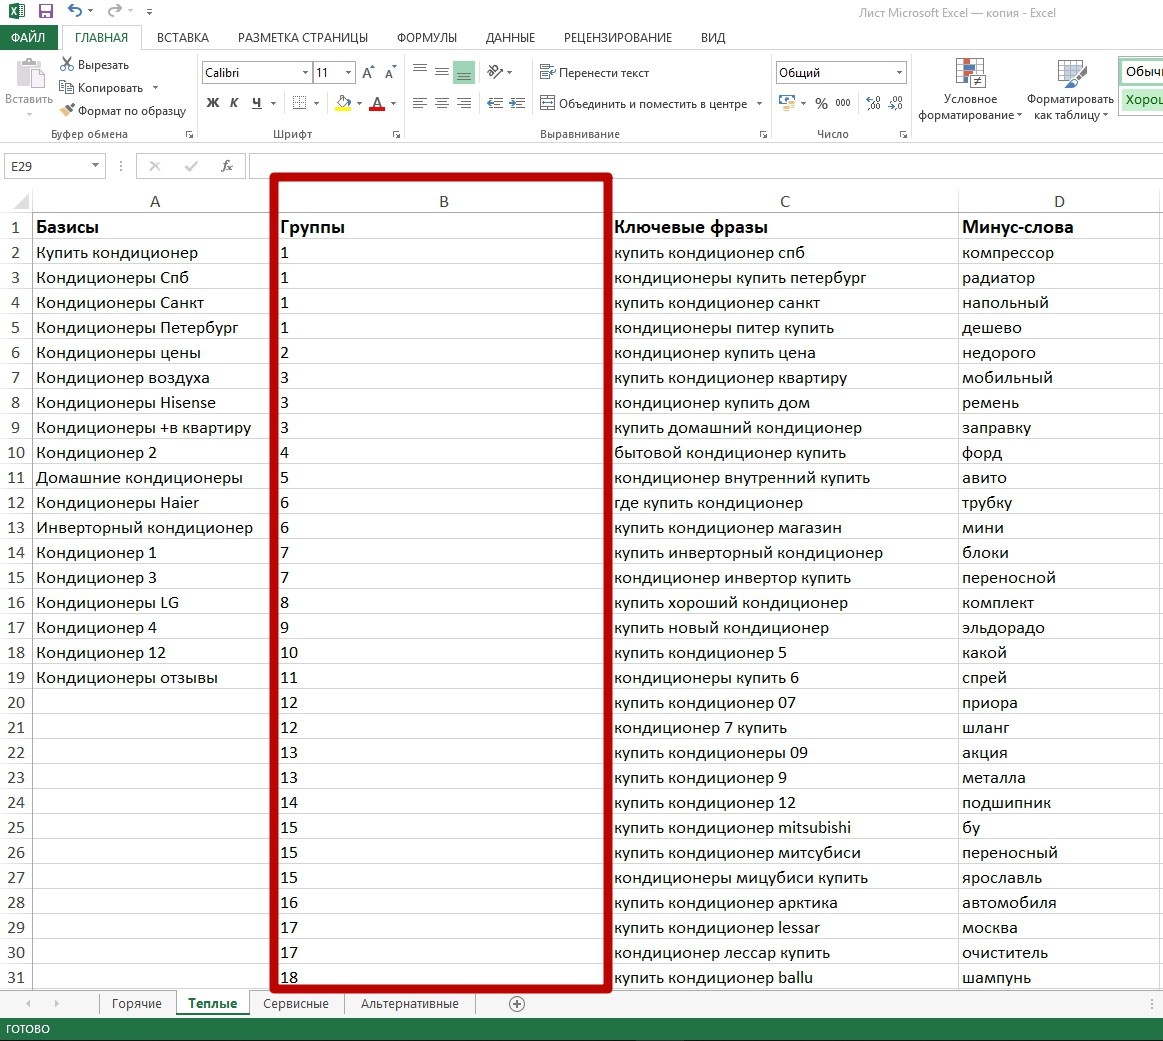Align text to the middle of cell
Image resolution: width=1163 pixels, height=1041 pixels.
442,71
